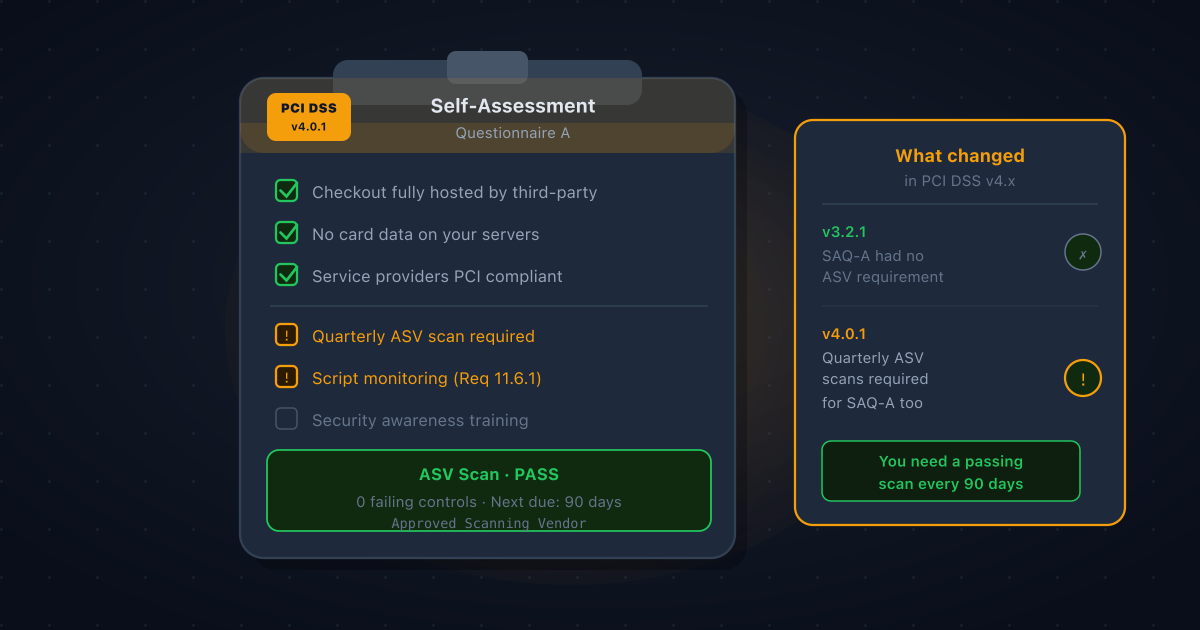Click Approved Scanning Vendor caption
This screenshot has height=630, width=1200.
click(x=489, y=523)
